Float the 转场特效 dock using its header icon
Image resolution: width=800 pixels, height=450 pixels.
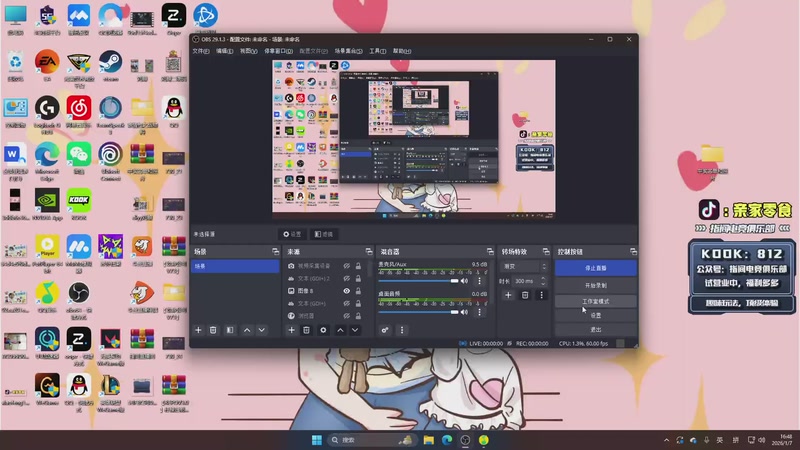(546, 252)
